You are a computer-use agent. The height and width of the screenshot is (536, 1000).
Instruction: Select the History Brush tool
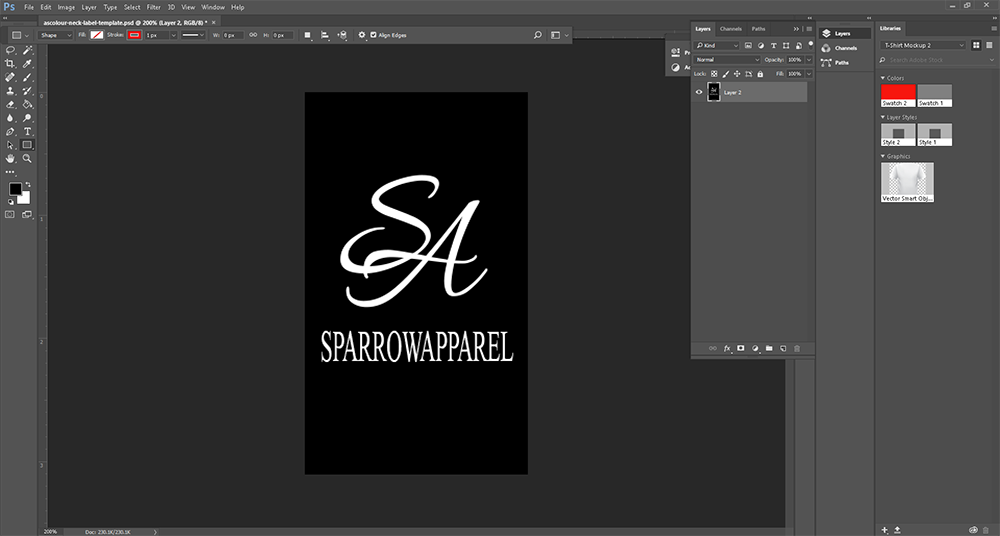pos(27,91)
